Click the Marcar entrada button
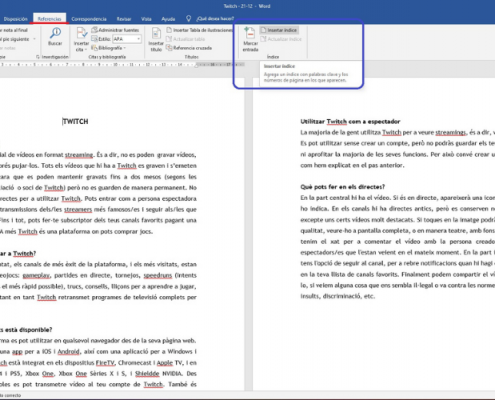 click(x=250, y=39)
